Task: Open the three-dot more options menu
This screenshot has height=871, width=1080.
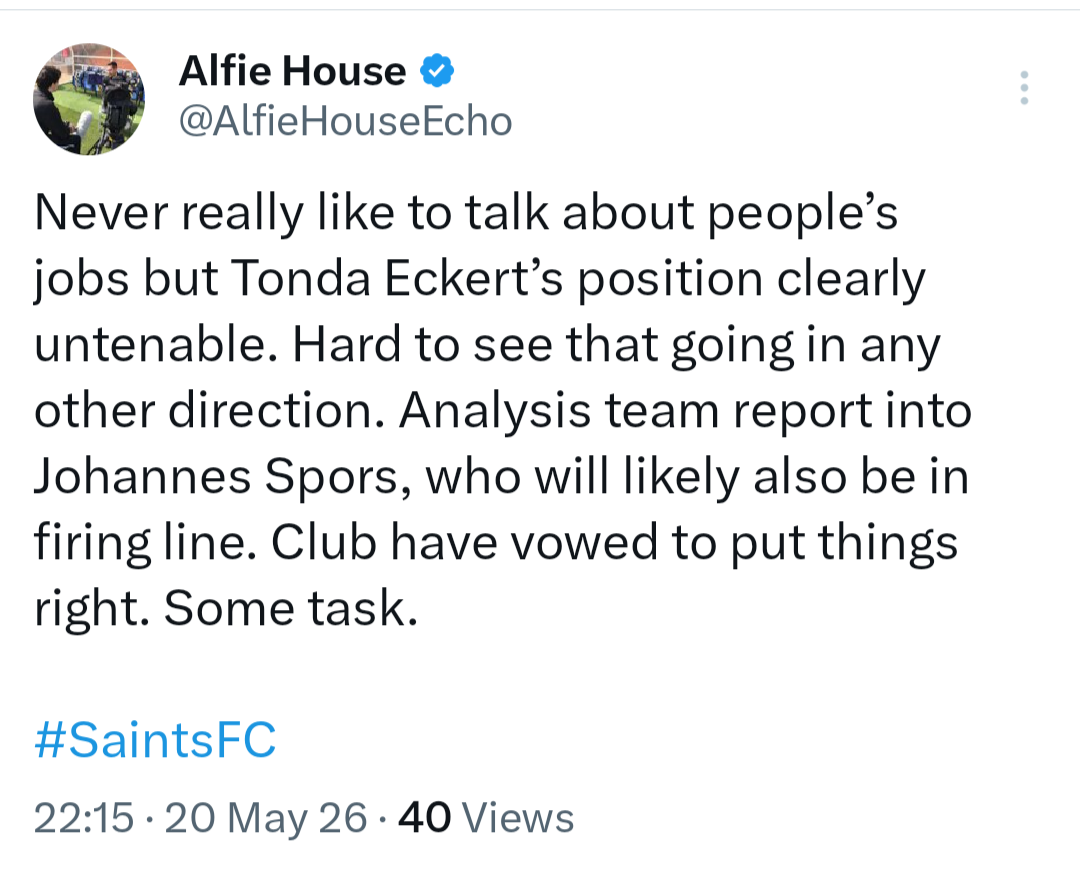Action: point(1024,87)
